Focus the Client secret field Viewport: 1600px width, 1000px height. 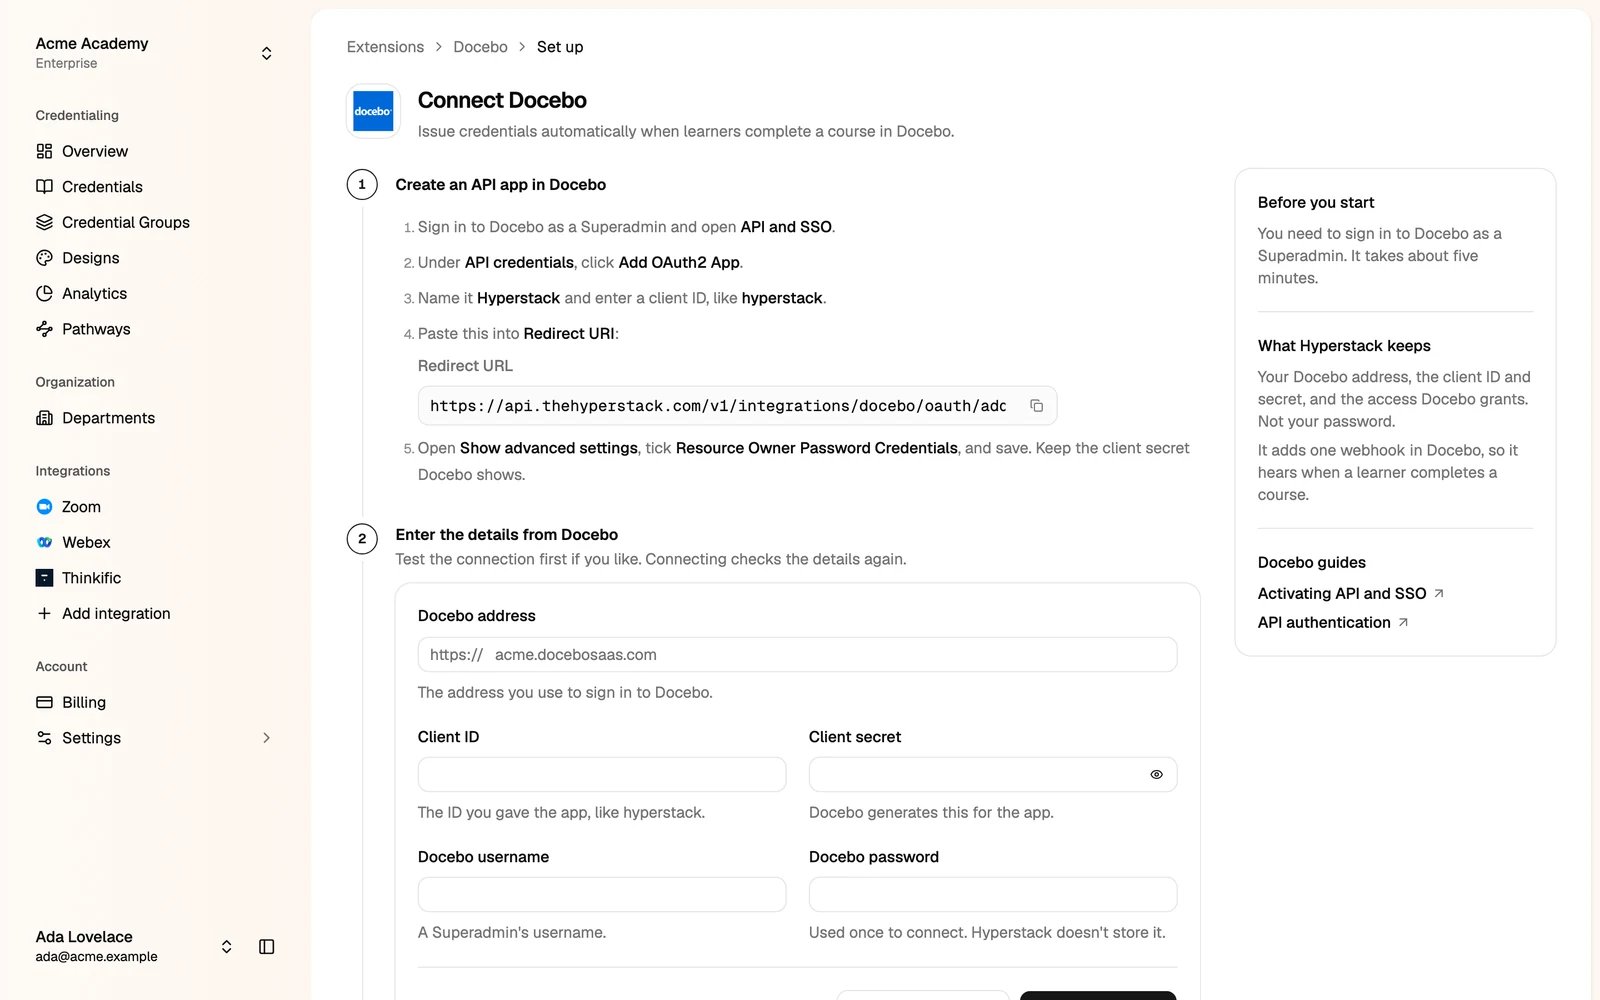pyautogui.click(x=993, y=775)
